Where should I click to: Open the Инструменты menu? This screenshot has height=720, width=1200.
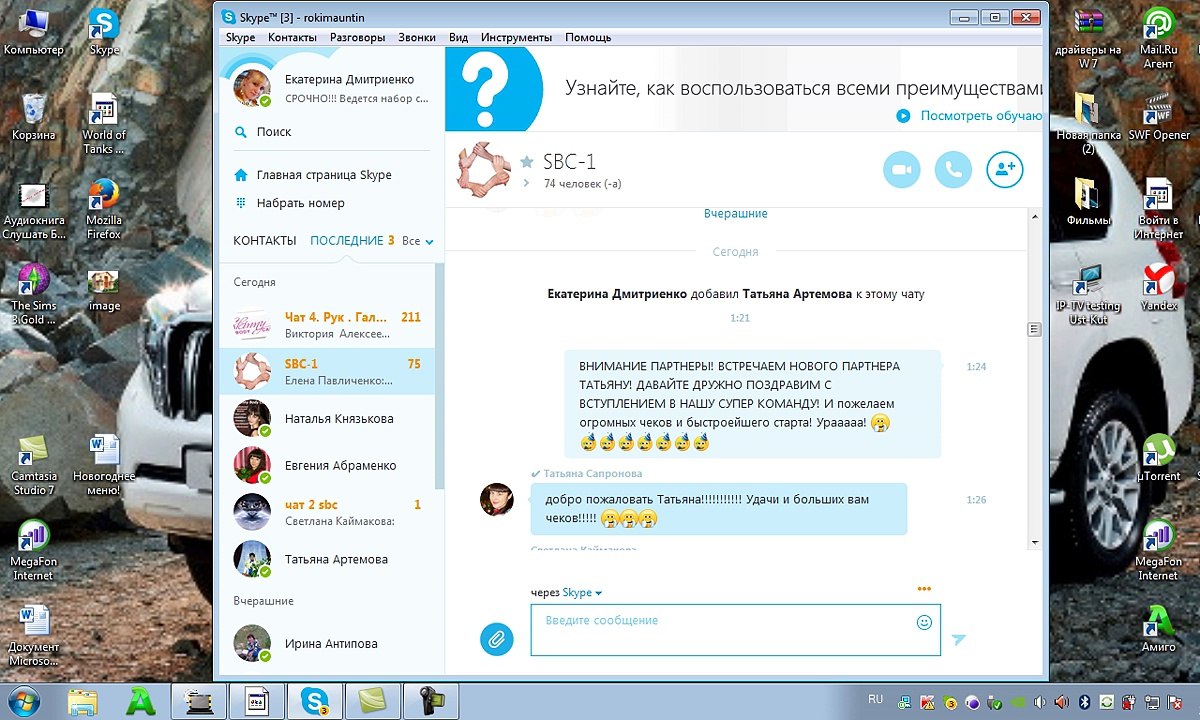(516, 38)
